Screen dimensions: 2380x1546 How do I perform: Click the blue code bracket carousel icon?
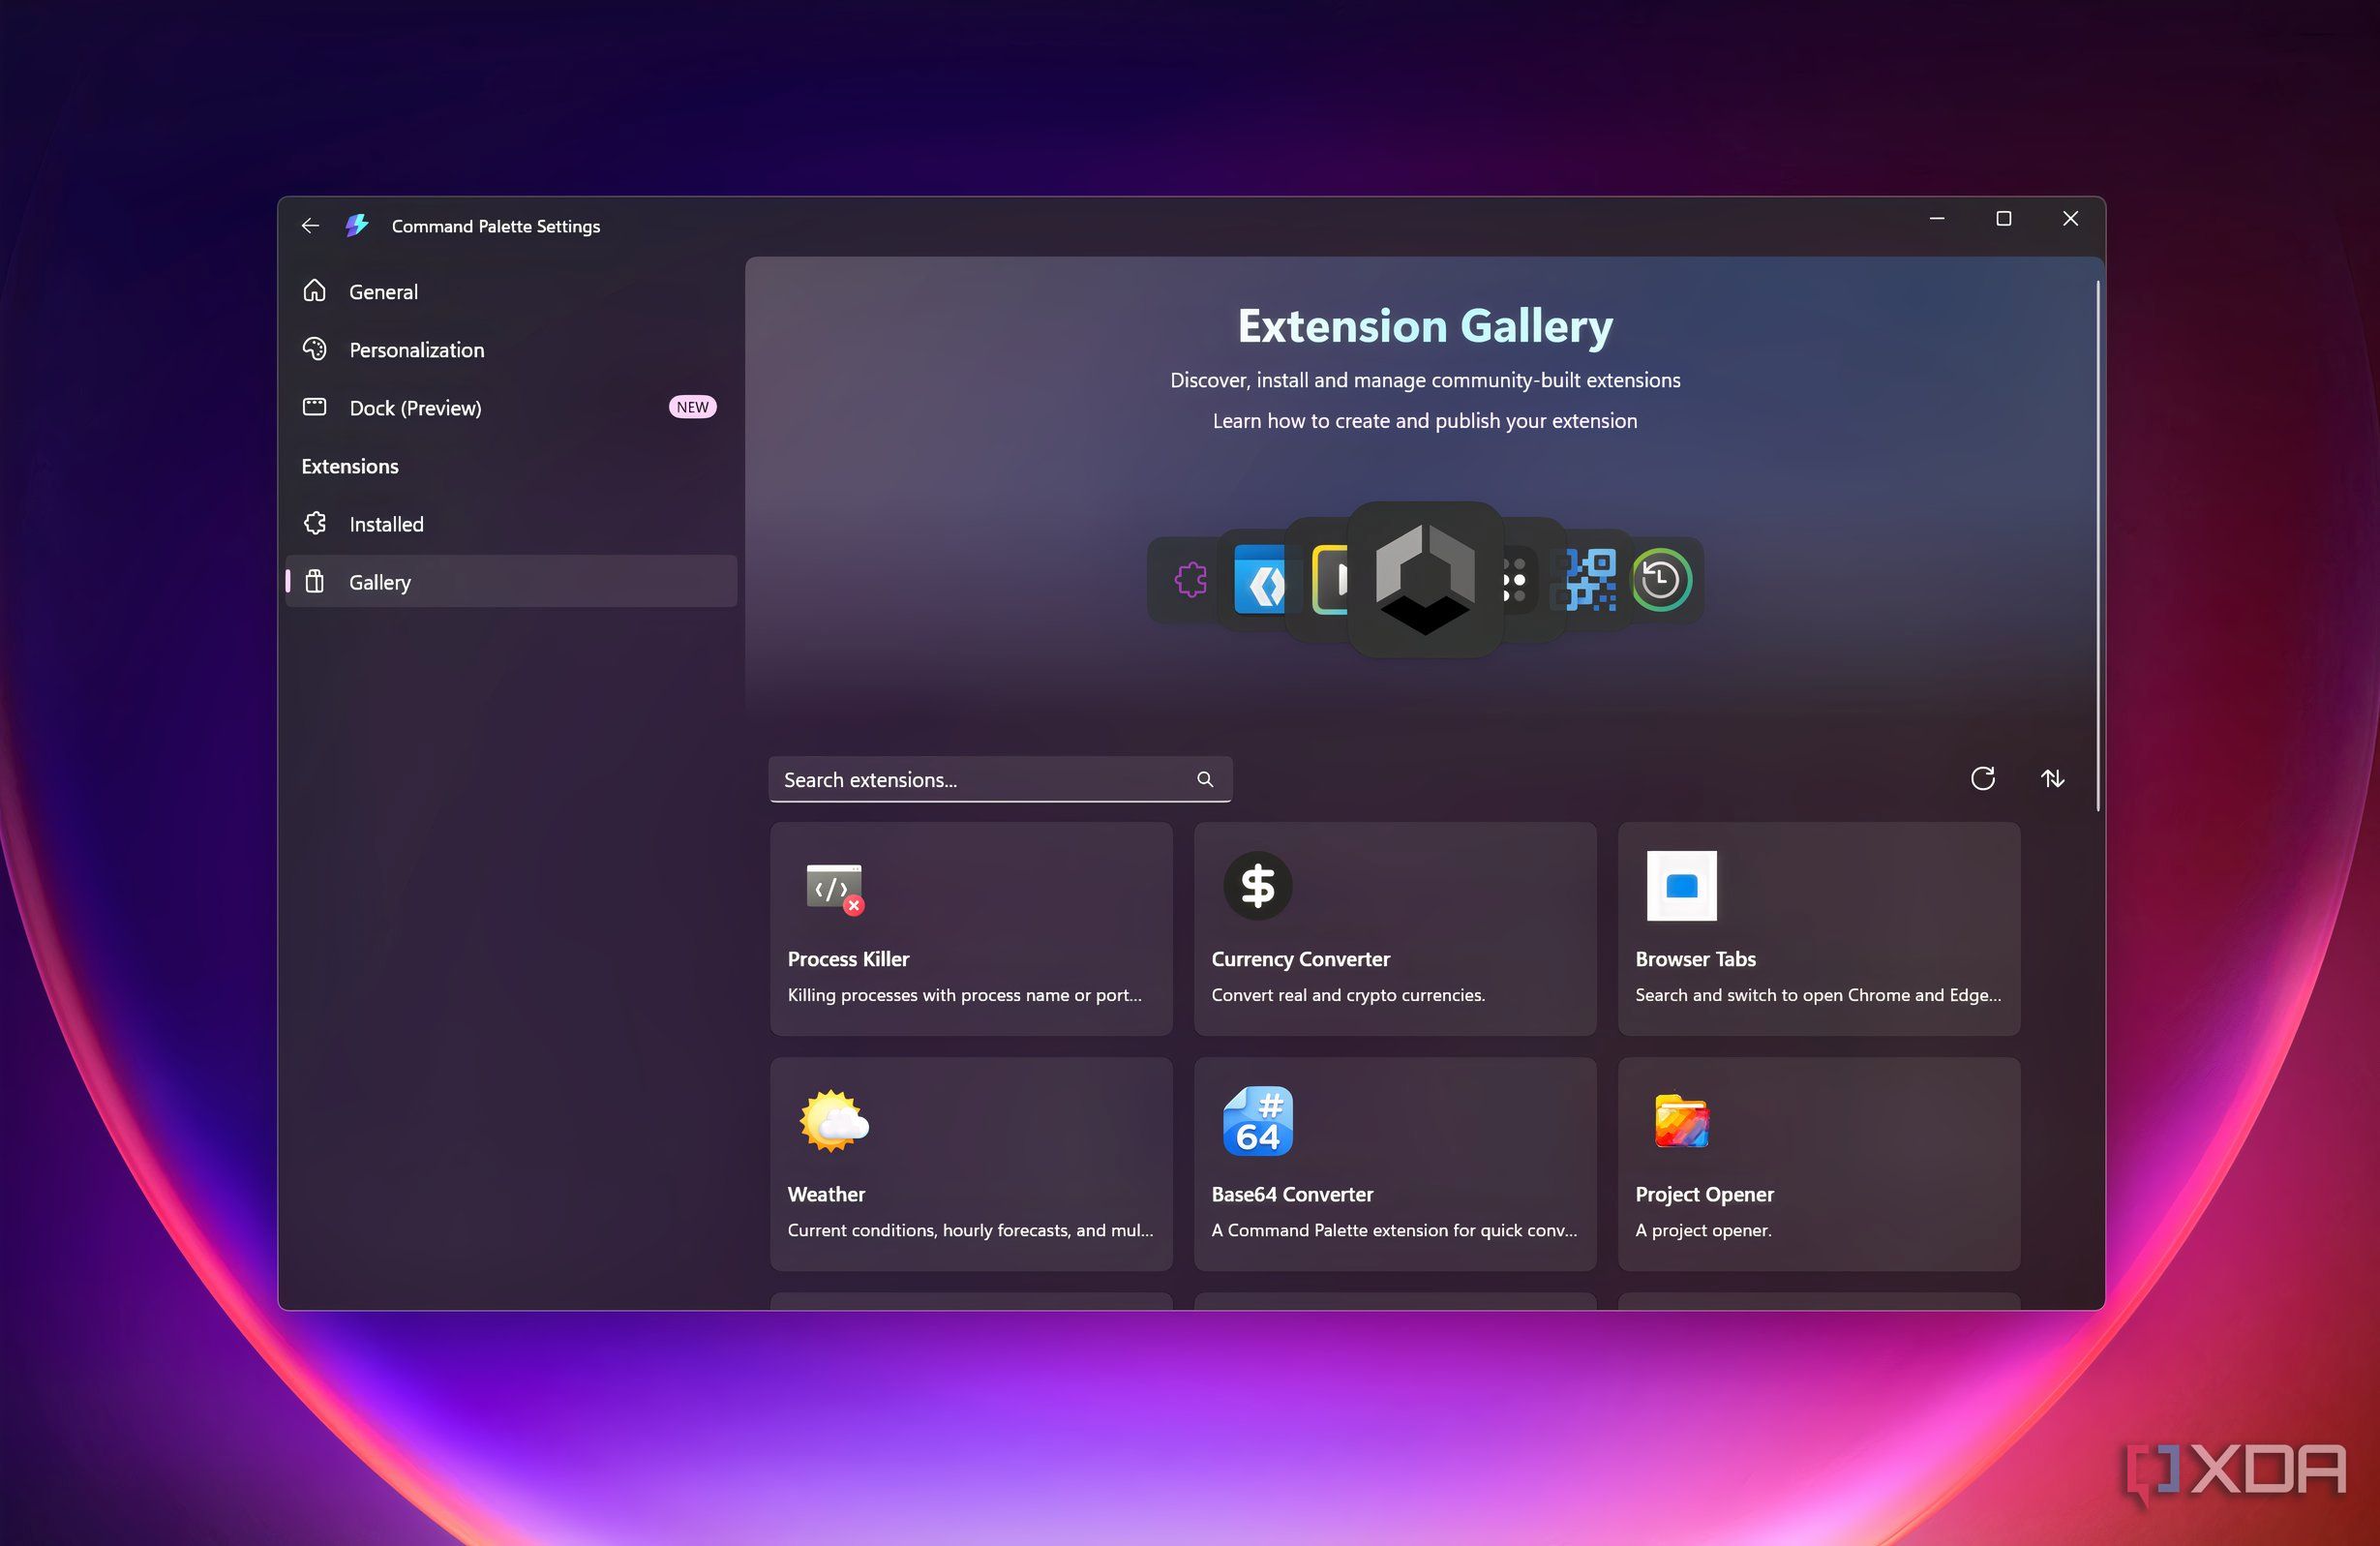[x=1259, y=580]
